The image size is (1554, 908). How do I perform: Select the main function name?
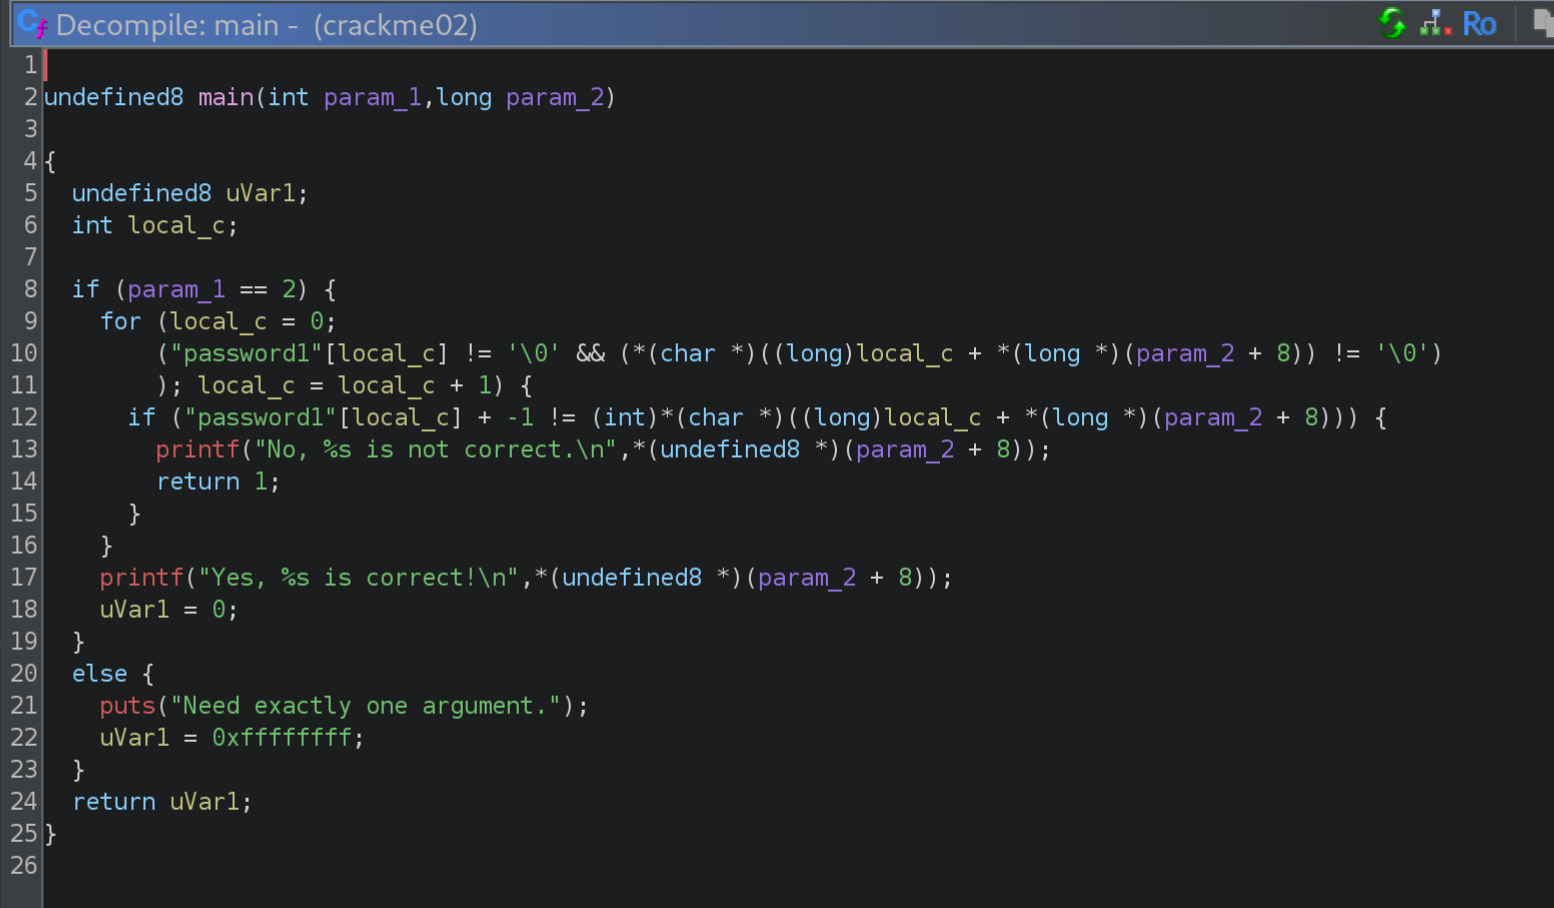point(225,97)
